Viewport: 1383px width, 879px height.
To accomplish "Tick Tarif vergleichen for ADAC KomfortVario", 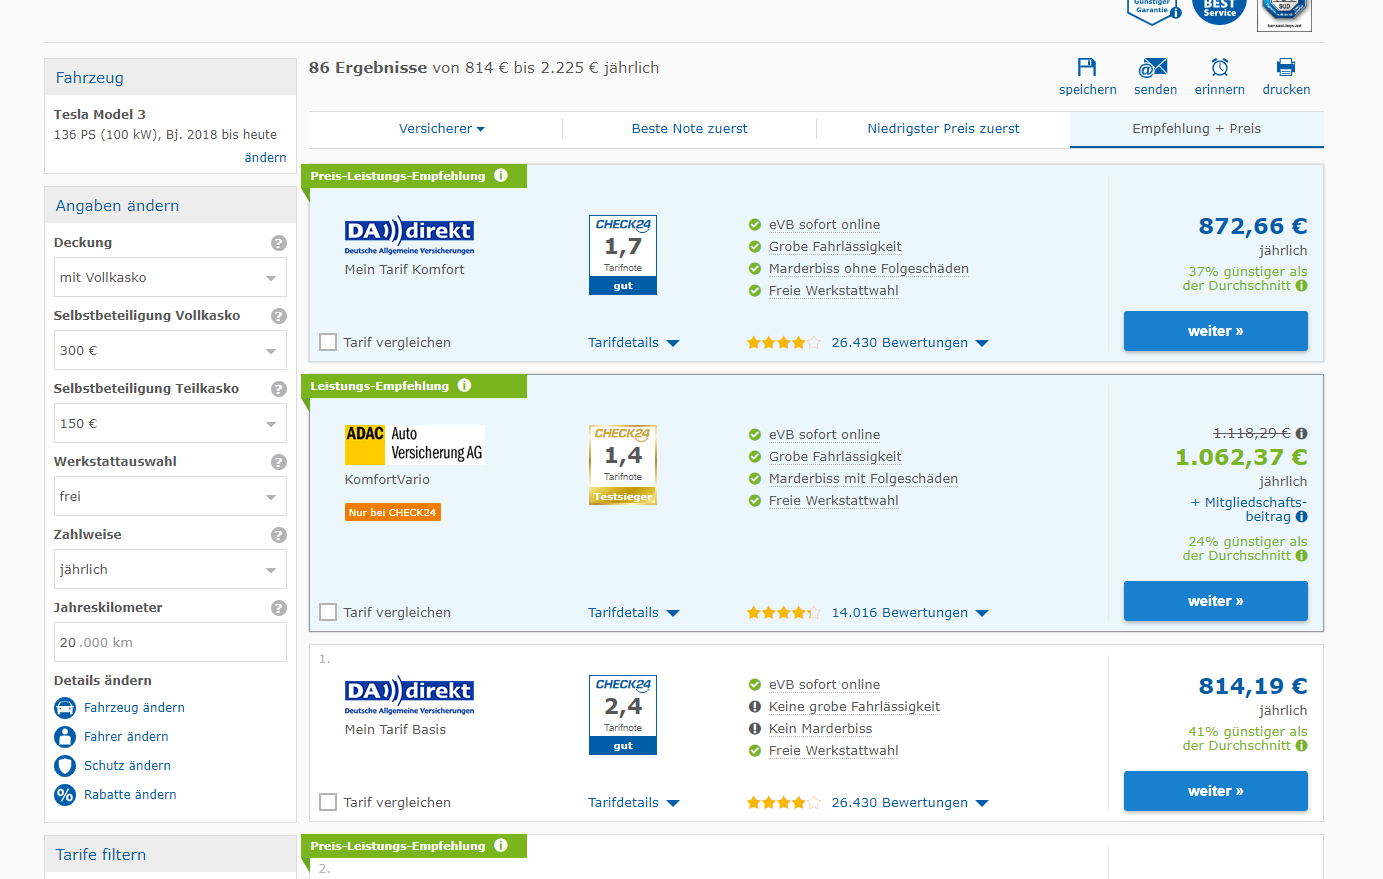I will click(x=328, y=612).
